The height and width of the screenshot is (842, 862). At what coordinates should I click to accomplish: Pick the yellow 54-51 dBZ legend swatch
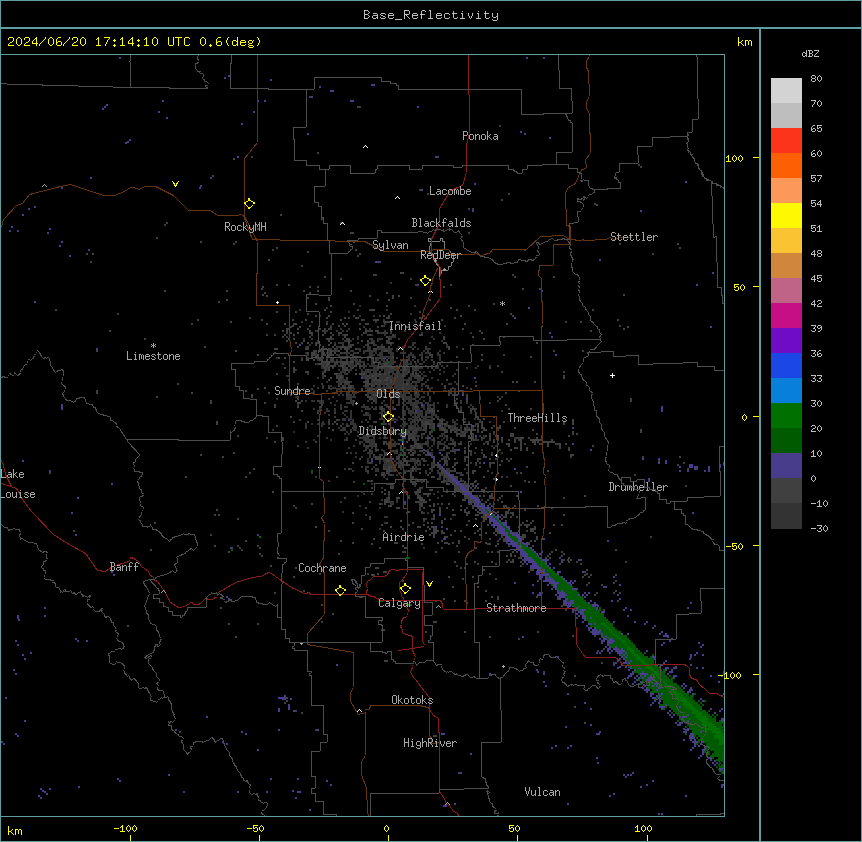pos(786,215)
